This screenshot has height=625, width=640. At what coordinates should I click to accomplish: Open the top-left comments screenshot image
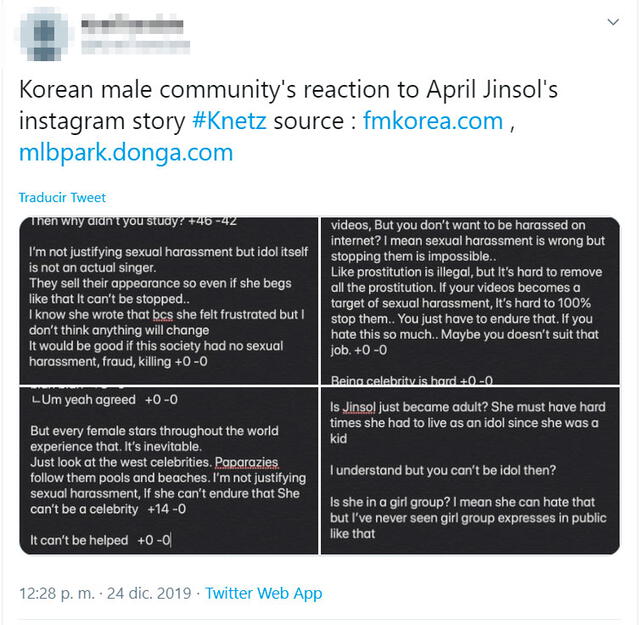pos(169,300)
